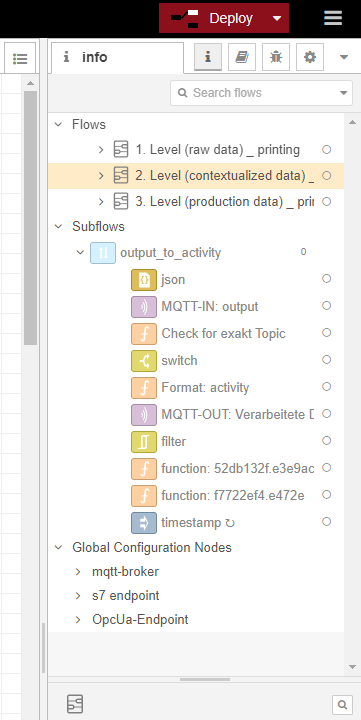Select the 3. Level production data flow icon
Screen dimensions: 361x720
tap(121, 202)
